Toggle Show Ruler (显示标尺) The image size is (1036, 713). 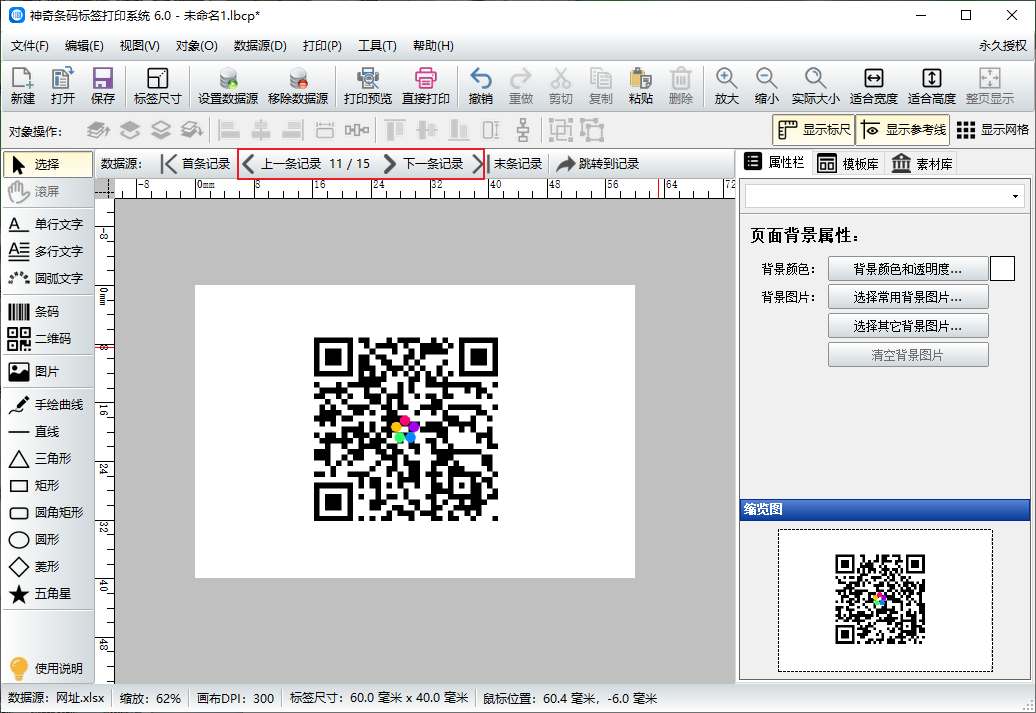point(813,130)
